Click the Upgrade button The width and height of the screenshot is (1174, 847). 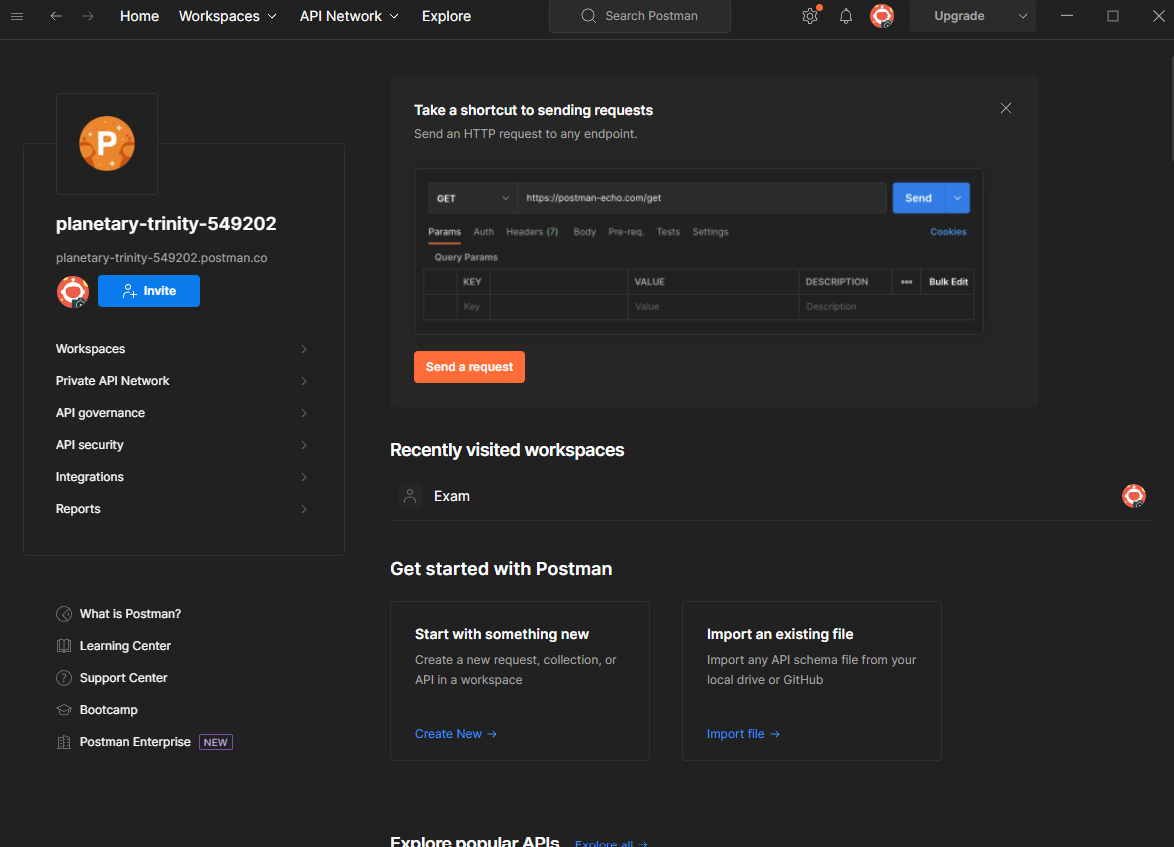959,16
